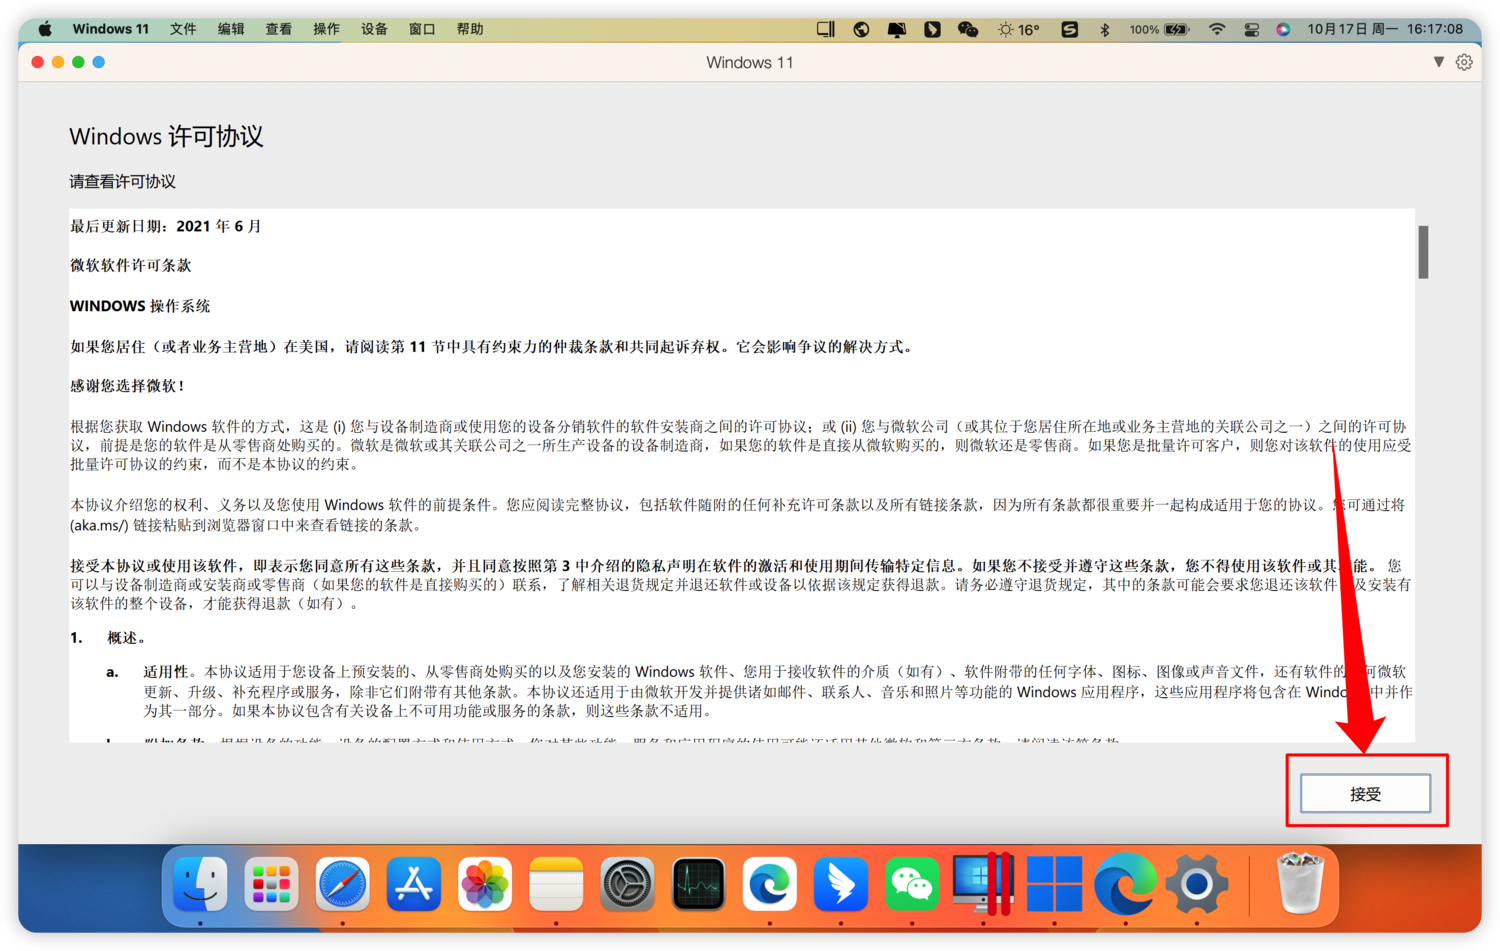1500x951 pixels.
Task: Open the 设备 menu
Action: pyautogui.click(x=374, y=29)
